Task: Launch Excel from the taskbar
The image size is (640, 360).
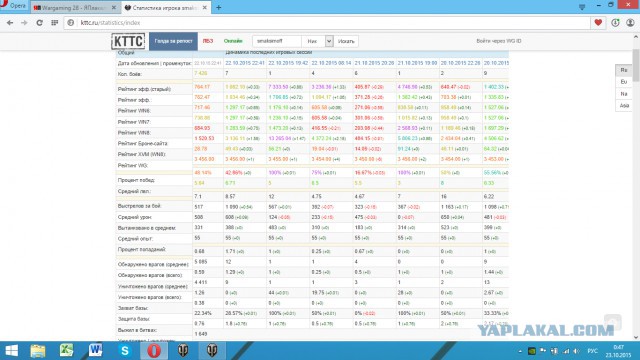Action: [67, 351]
